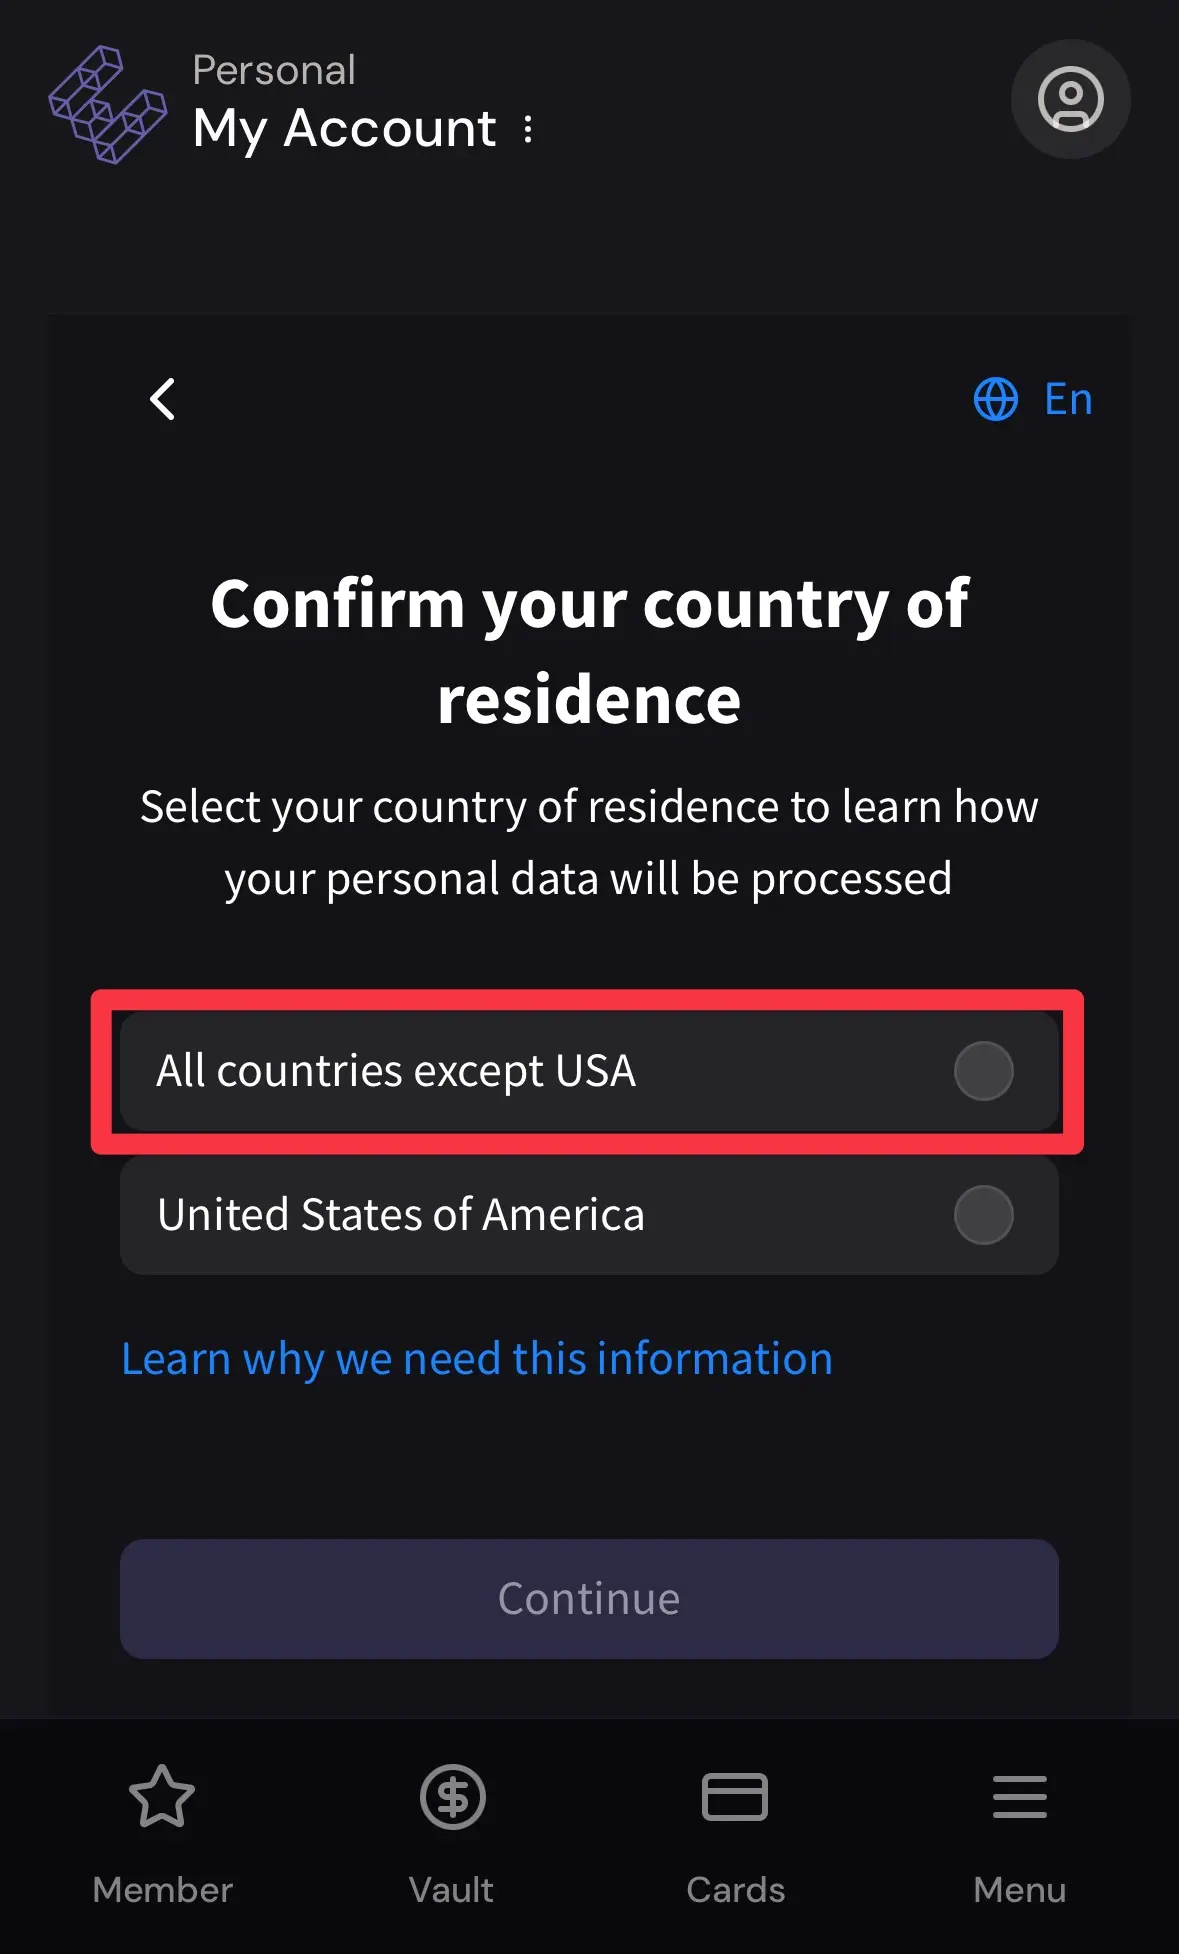The width and height of the screenshot is (1179, 1954).
Task: Switch to the Cards tab label
Action: (x=735, y=1890)
